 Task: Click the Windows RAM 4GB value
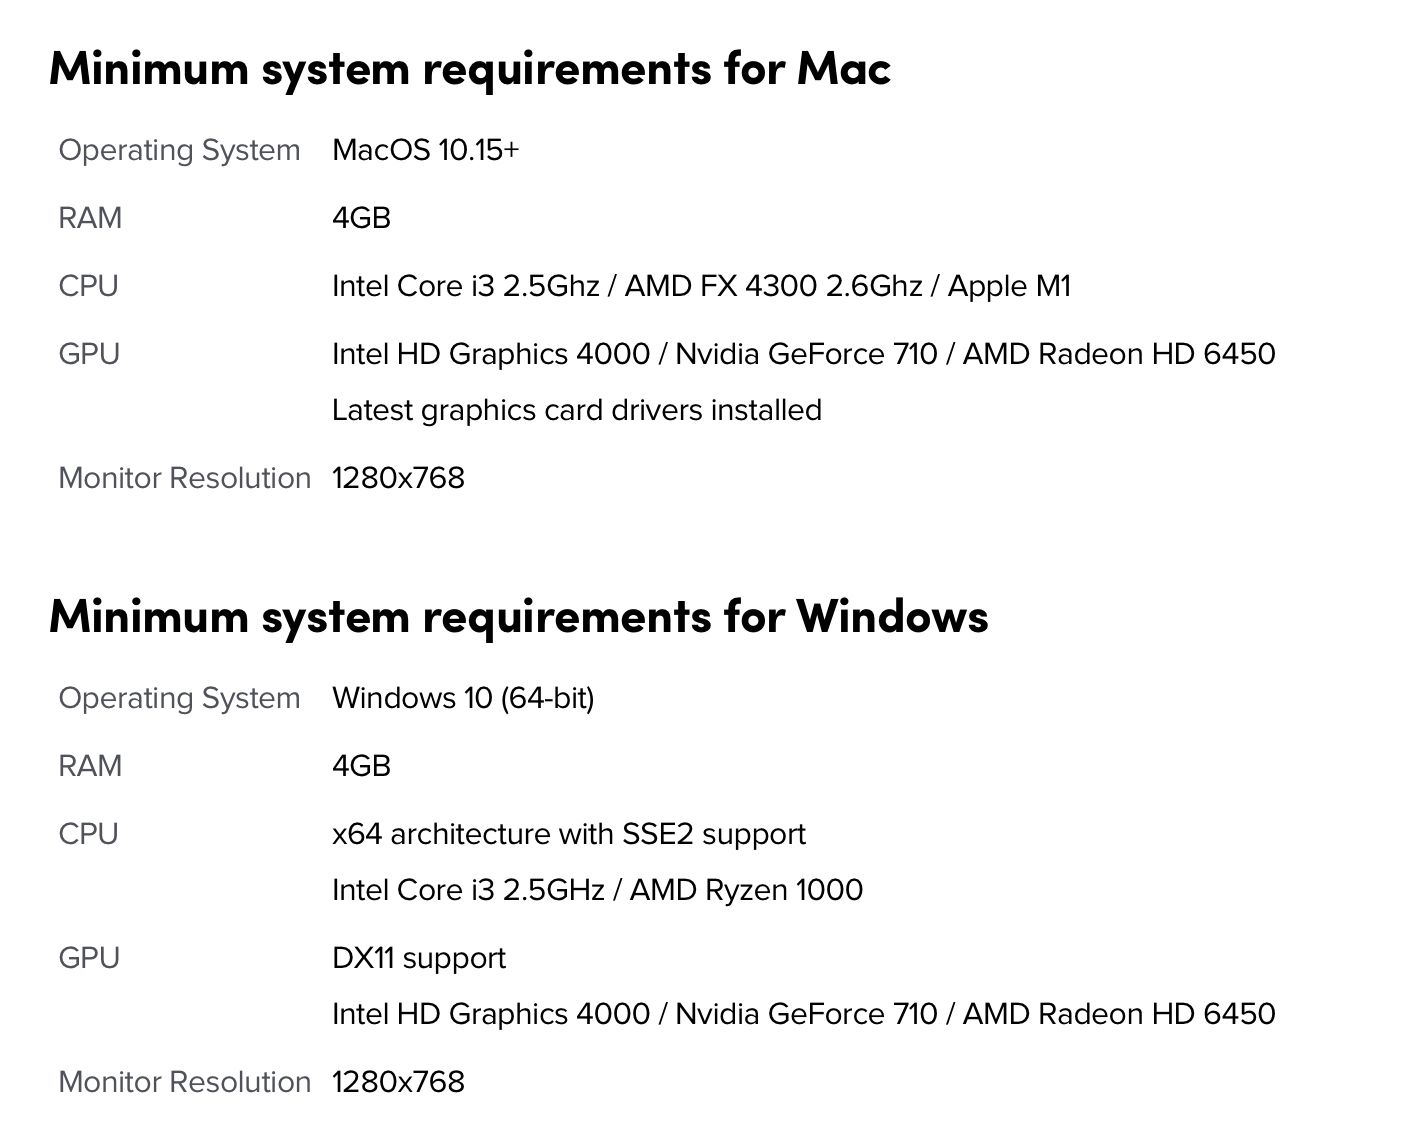point(361,766)
